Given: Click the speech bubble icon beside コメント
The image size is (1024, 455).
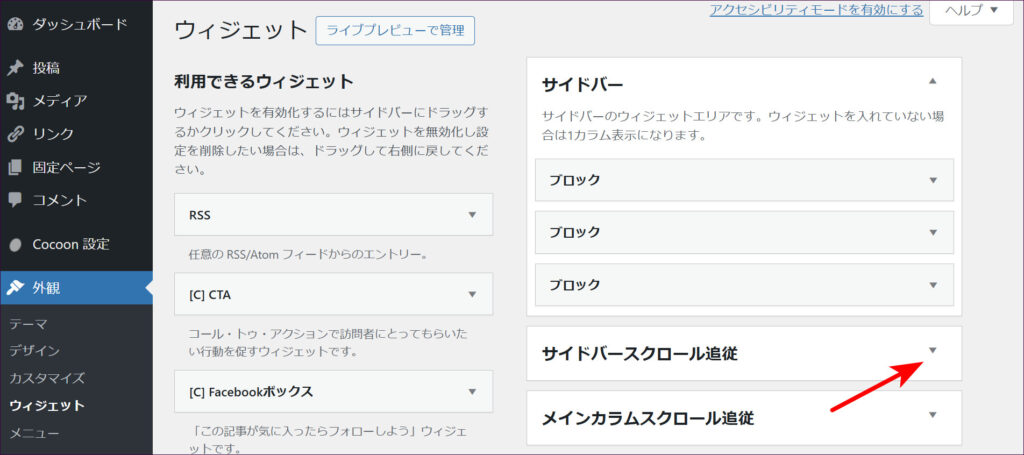Looking at the screenshot, I should tap(15, 200).
